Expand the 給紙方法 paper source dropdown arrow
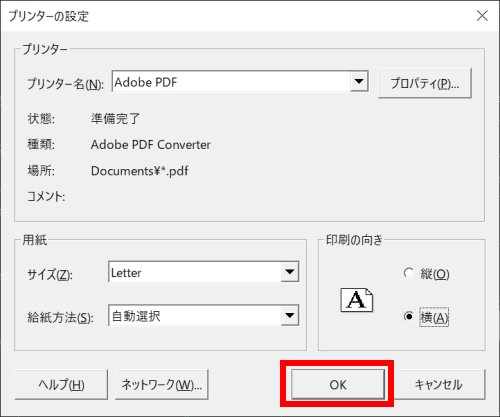 tap(290, 315)
